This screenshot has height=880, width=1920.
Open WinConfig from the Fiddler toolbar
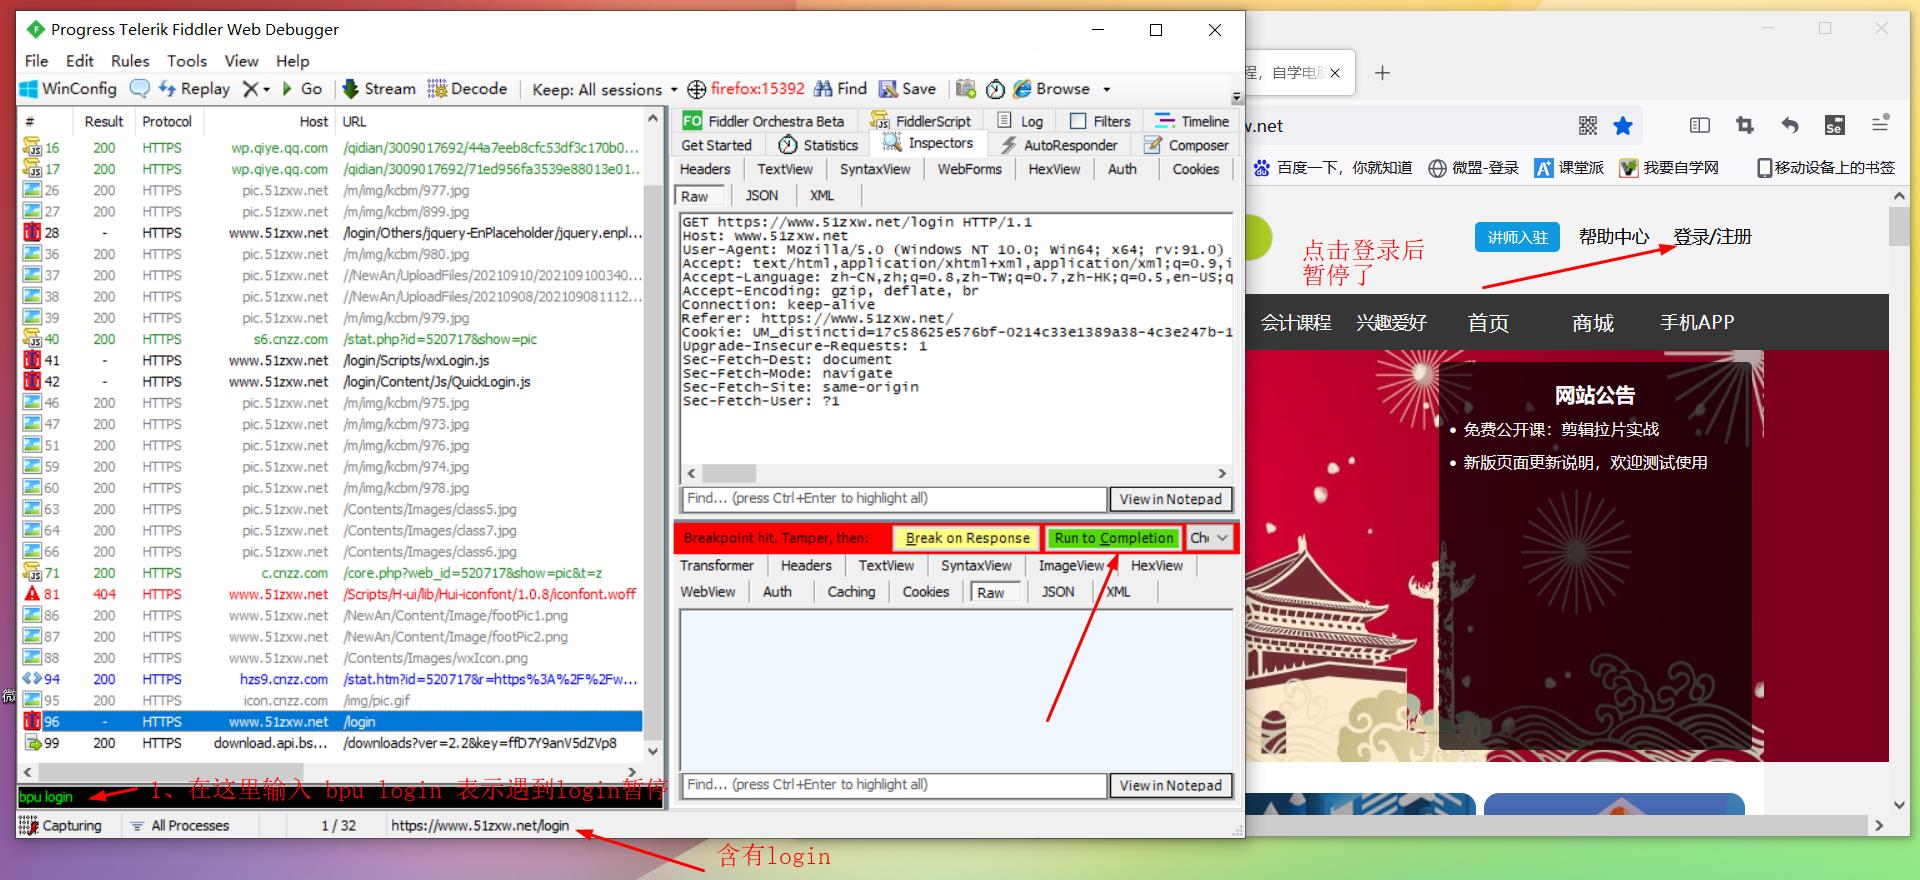[x=68, y=89]
